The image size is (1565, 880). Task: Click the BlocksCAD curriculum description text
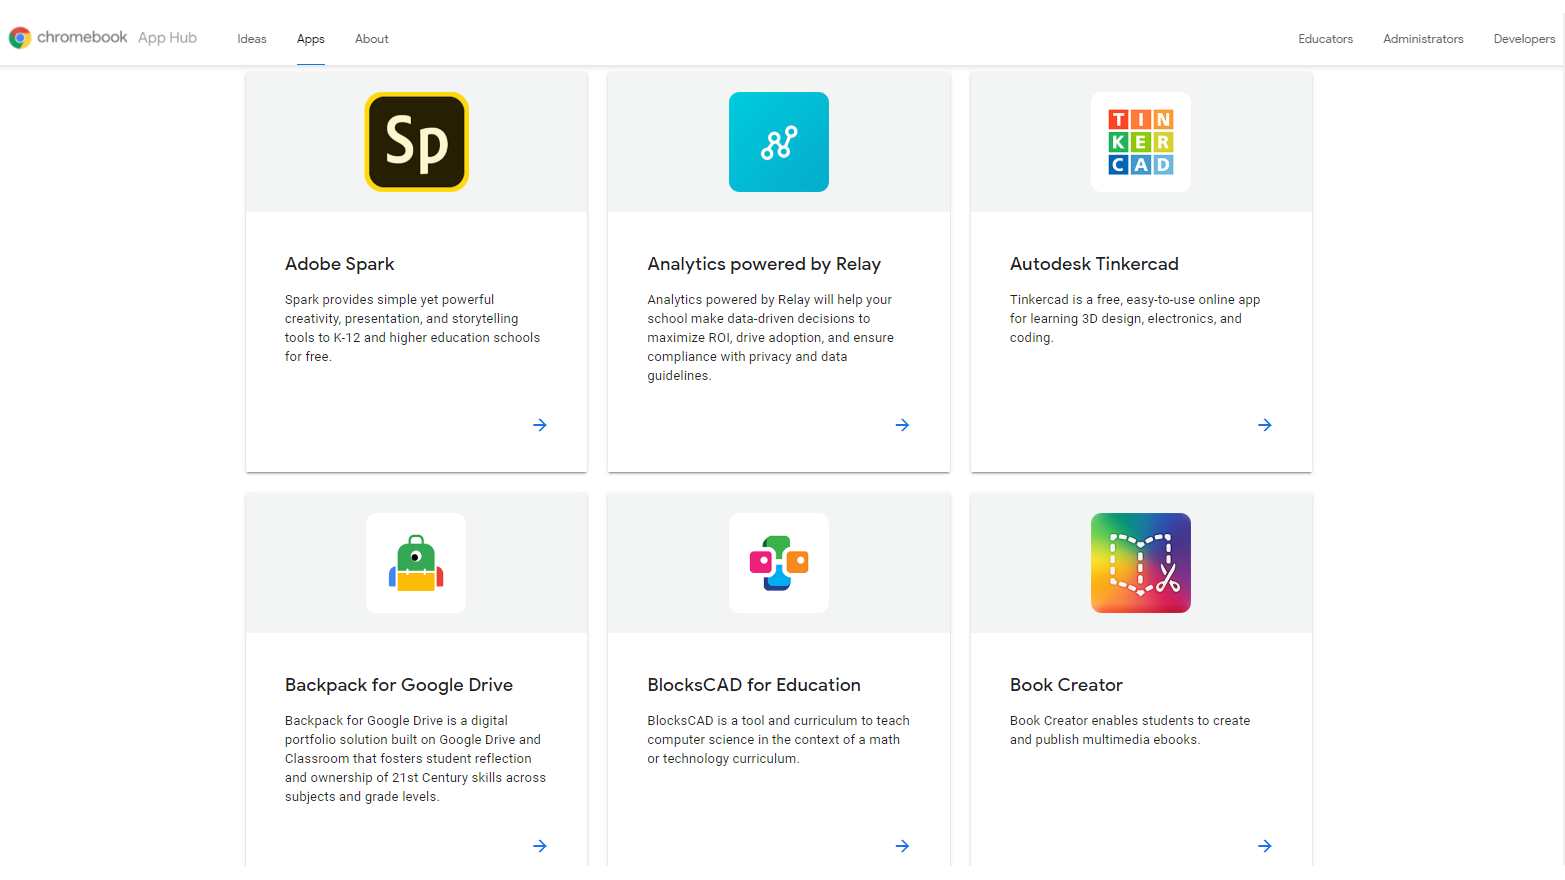point(778,740)
